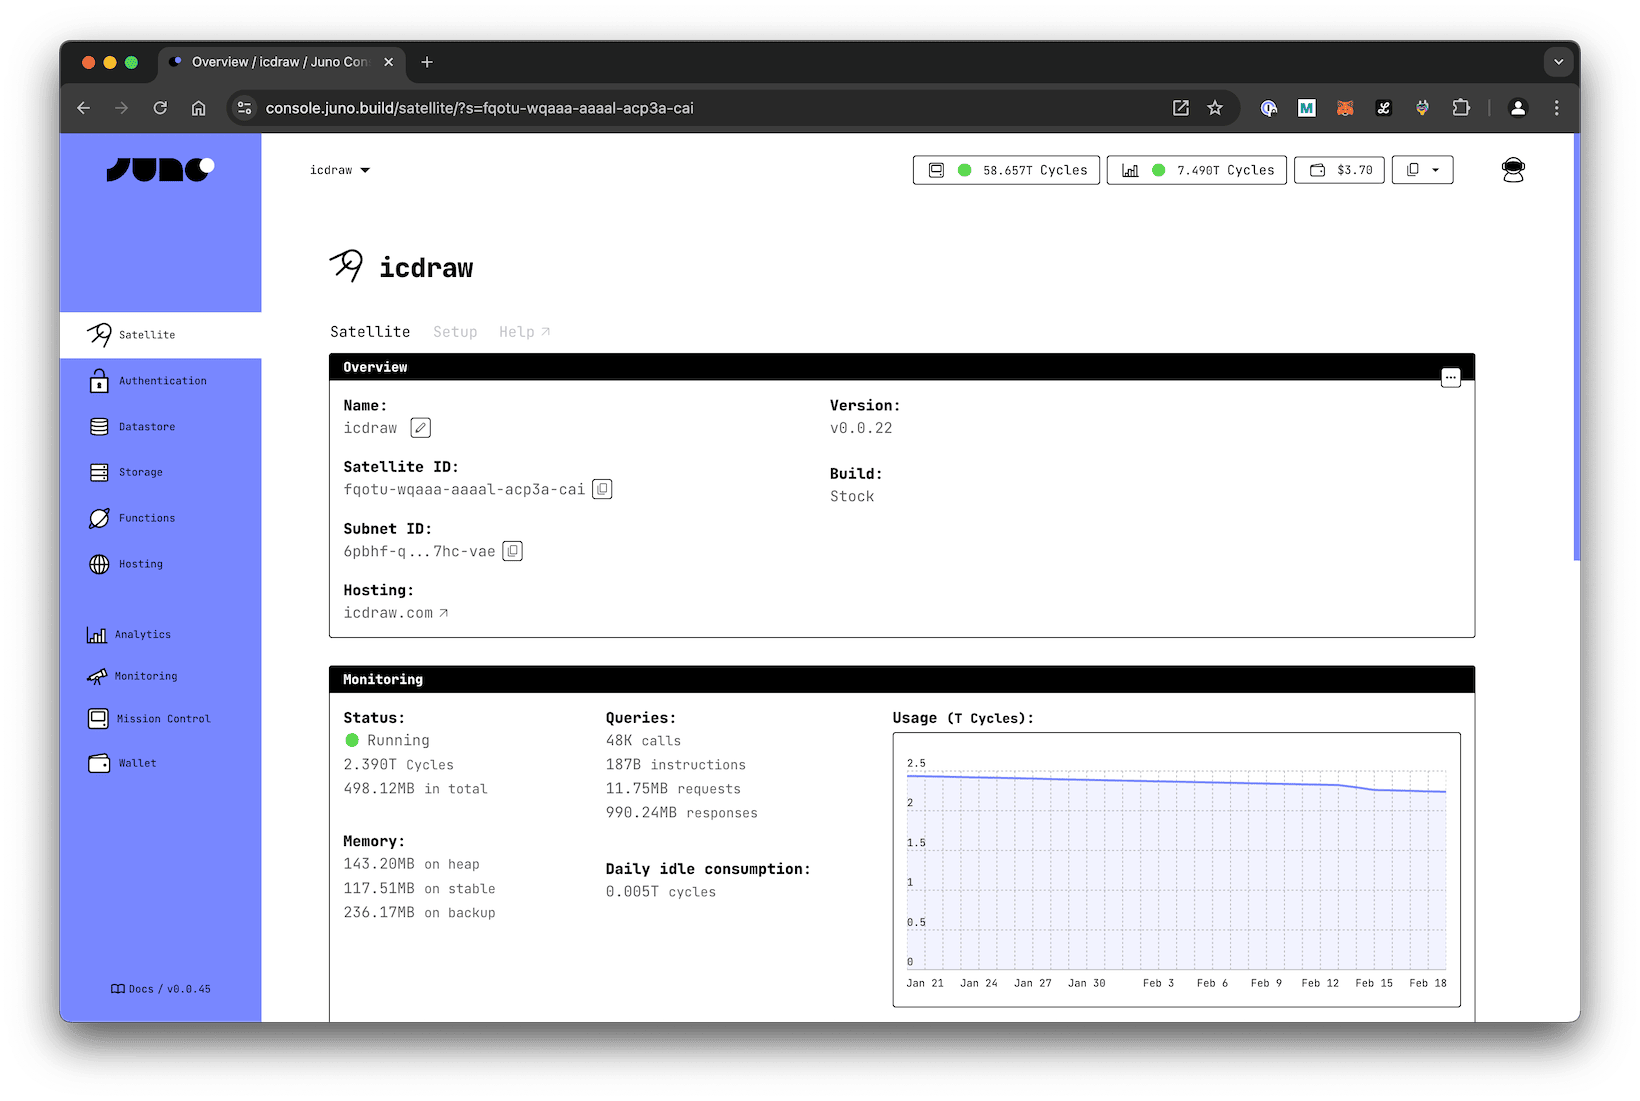
Task: Copy the Subnet ID value
Action: pos(512,551)
